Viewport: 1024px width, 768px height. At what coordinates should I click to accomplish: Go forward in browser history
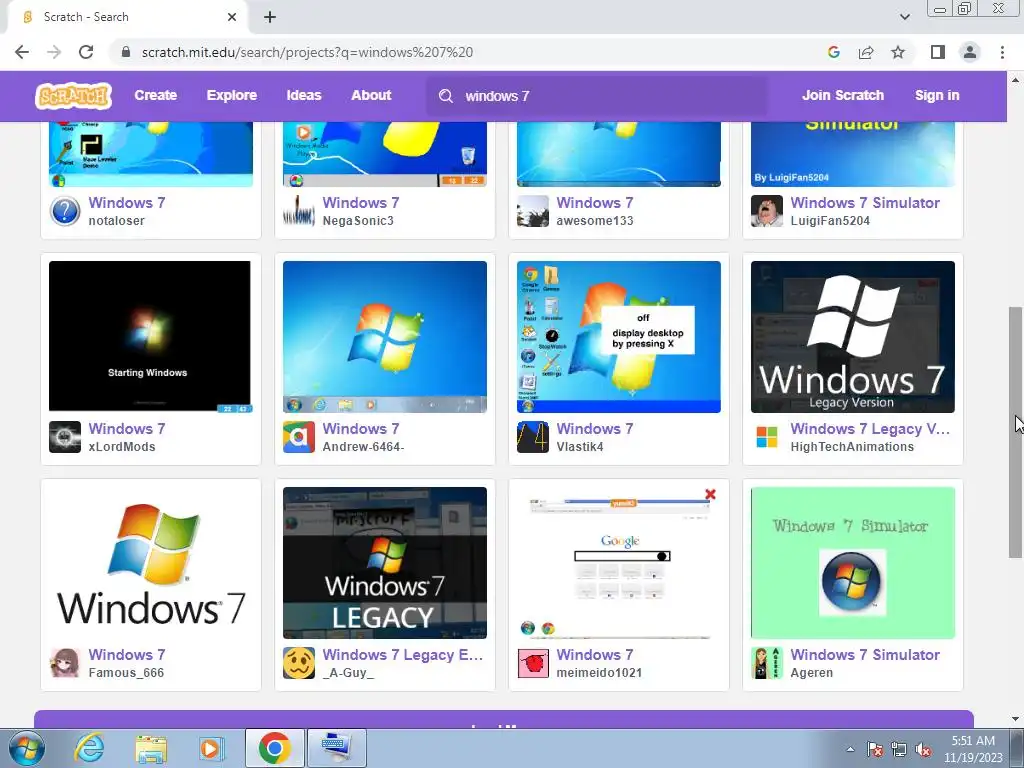54,52
